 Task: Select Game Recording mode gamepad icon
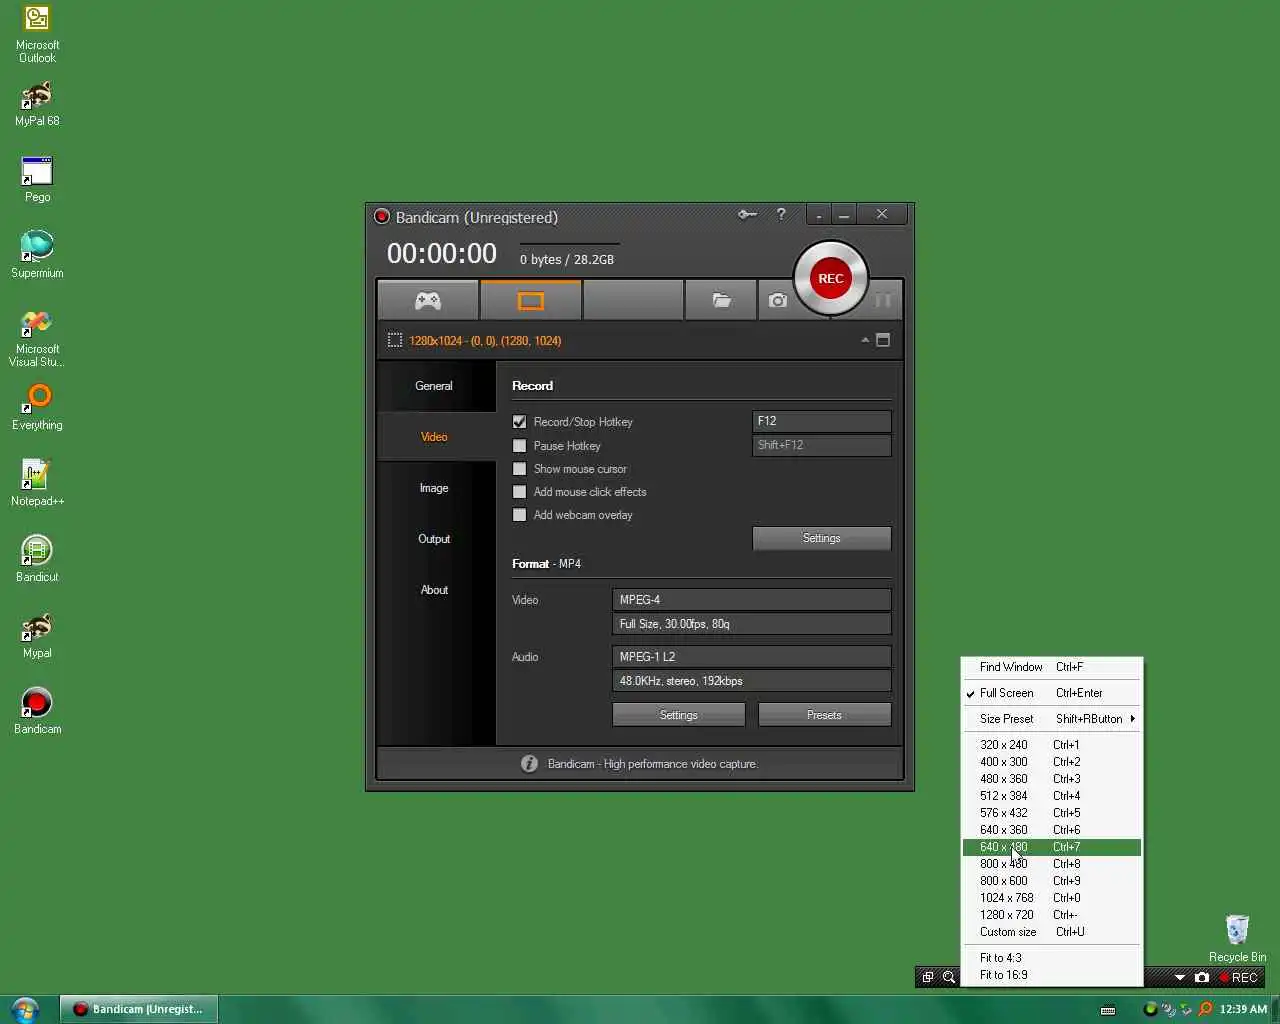(x=428, y=300)
